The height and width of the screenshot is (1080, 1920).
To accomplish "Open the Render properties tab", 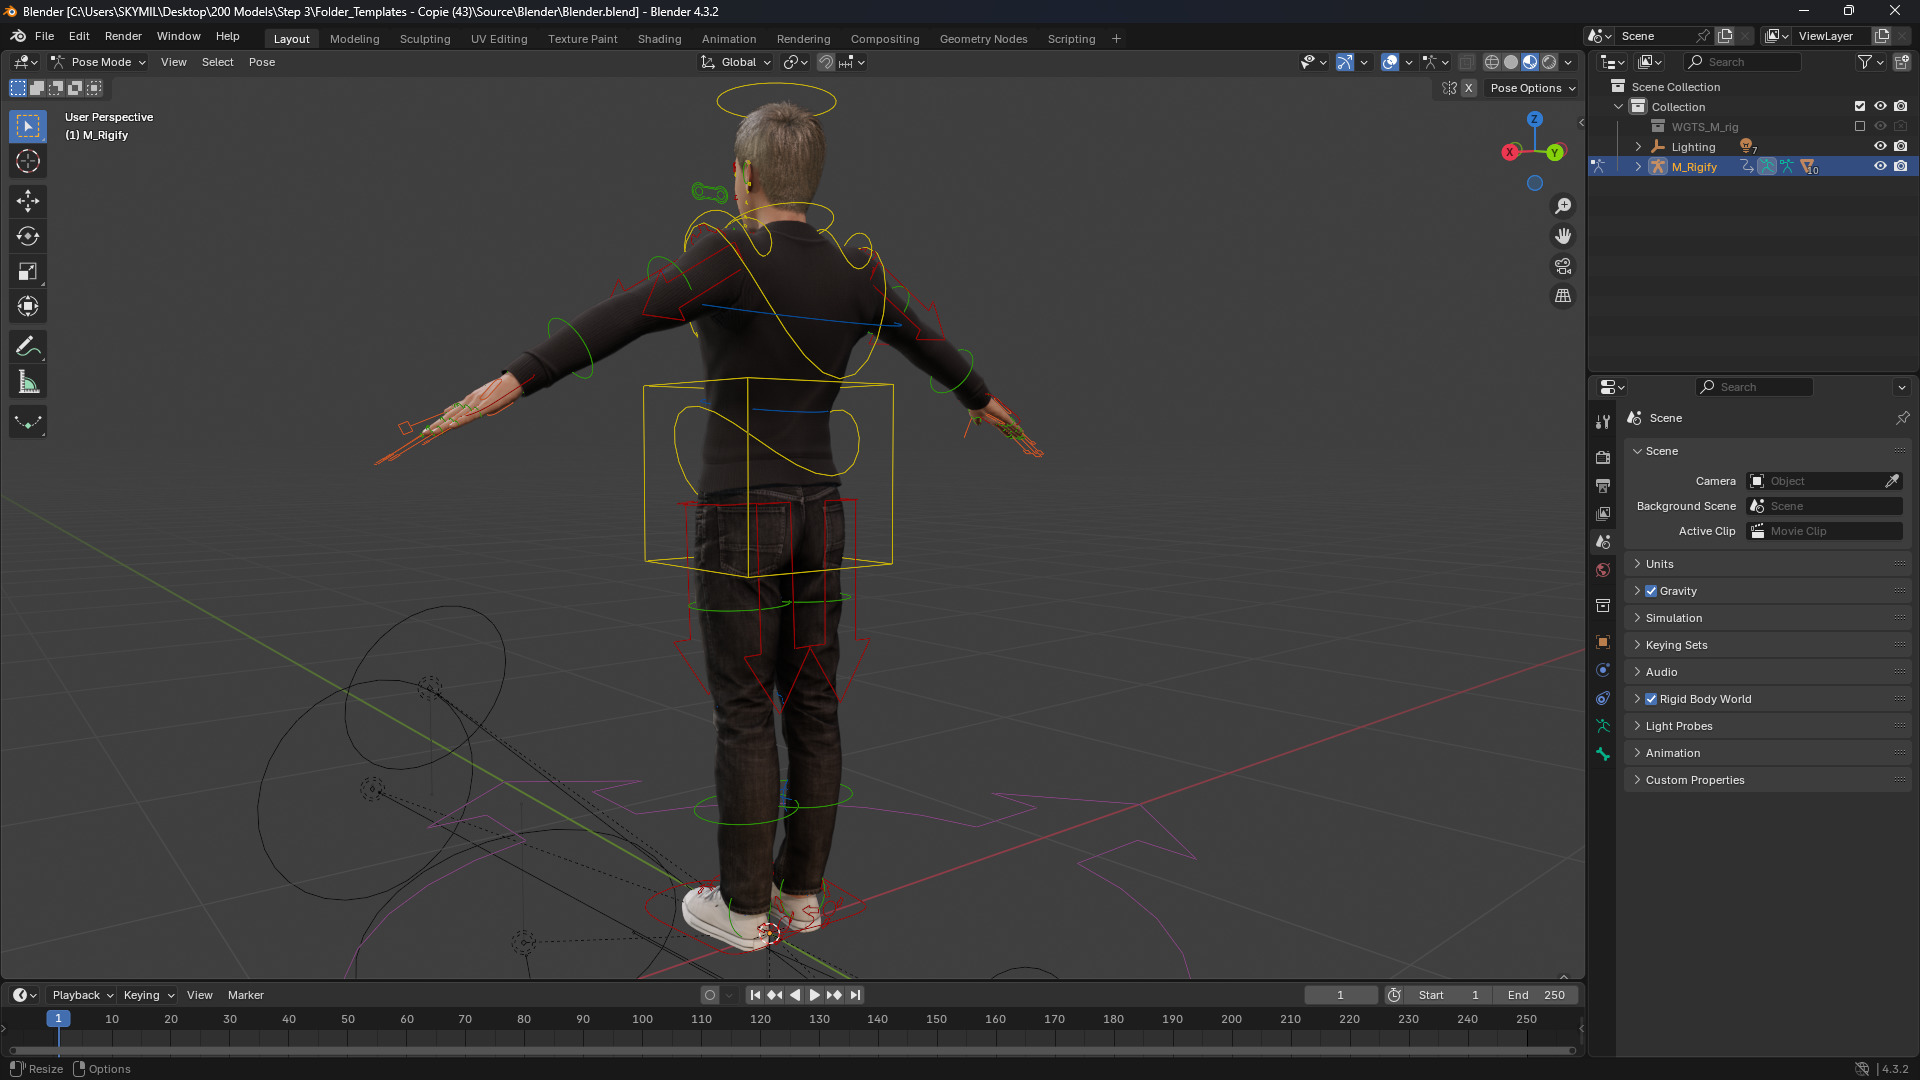I will click(1603, 457).
